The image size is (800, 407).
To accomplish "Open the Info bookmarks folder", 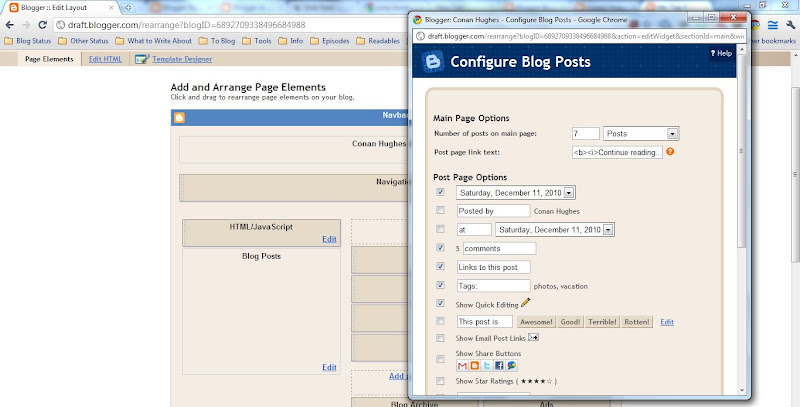I will point(291,41).
